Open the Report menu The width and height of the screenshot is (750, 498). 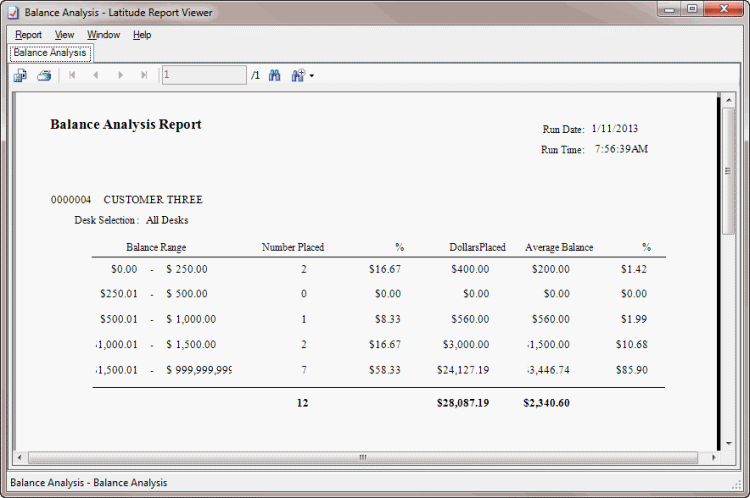click(x=29, y=35)
